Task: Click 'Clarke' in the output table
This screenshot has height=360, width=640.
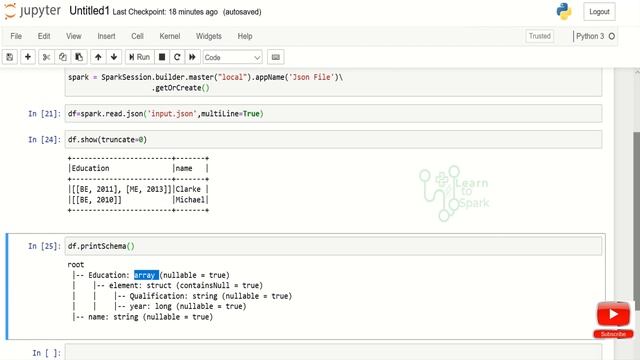Action: 188,189
